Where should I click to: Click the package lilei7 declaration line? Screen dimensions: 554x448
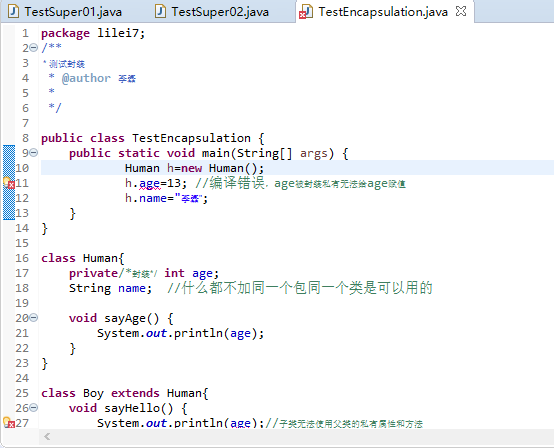point(93,33)
